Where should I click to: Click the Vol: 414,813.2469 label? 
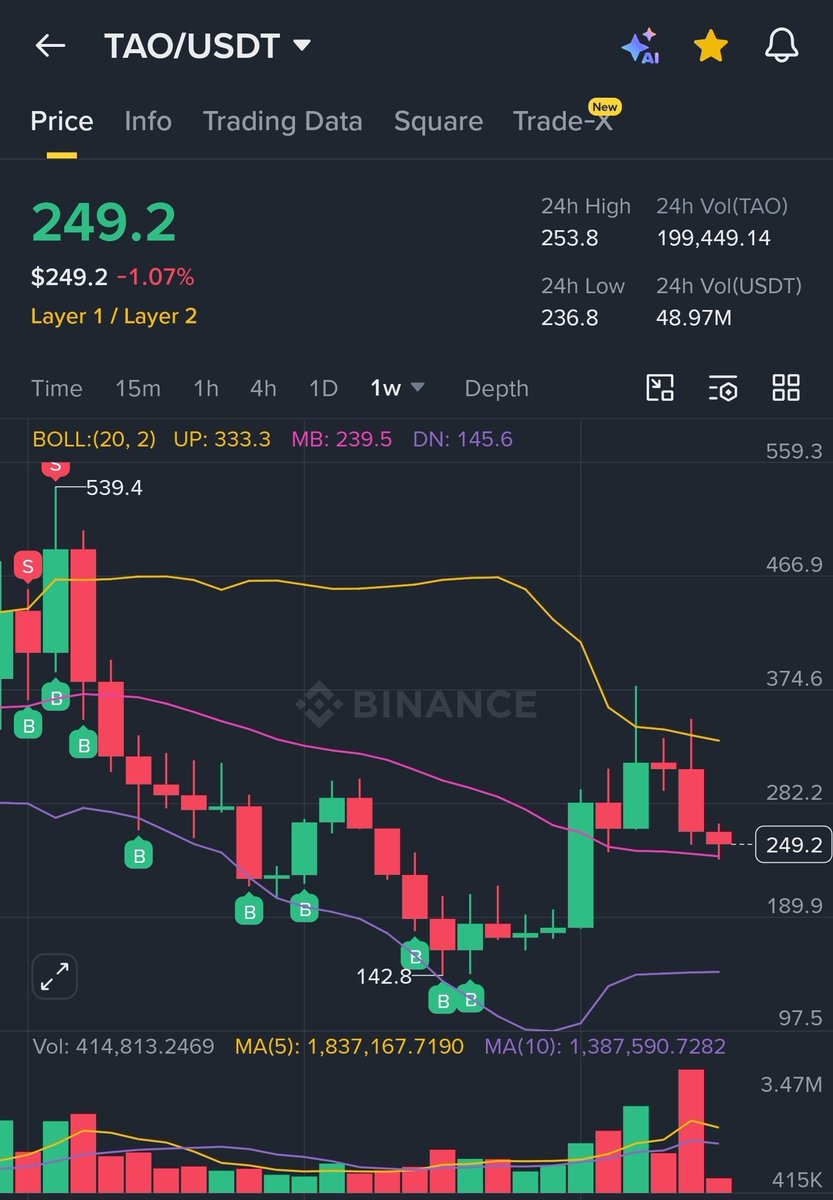tap(124, 1047)
